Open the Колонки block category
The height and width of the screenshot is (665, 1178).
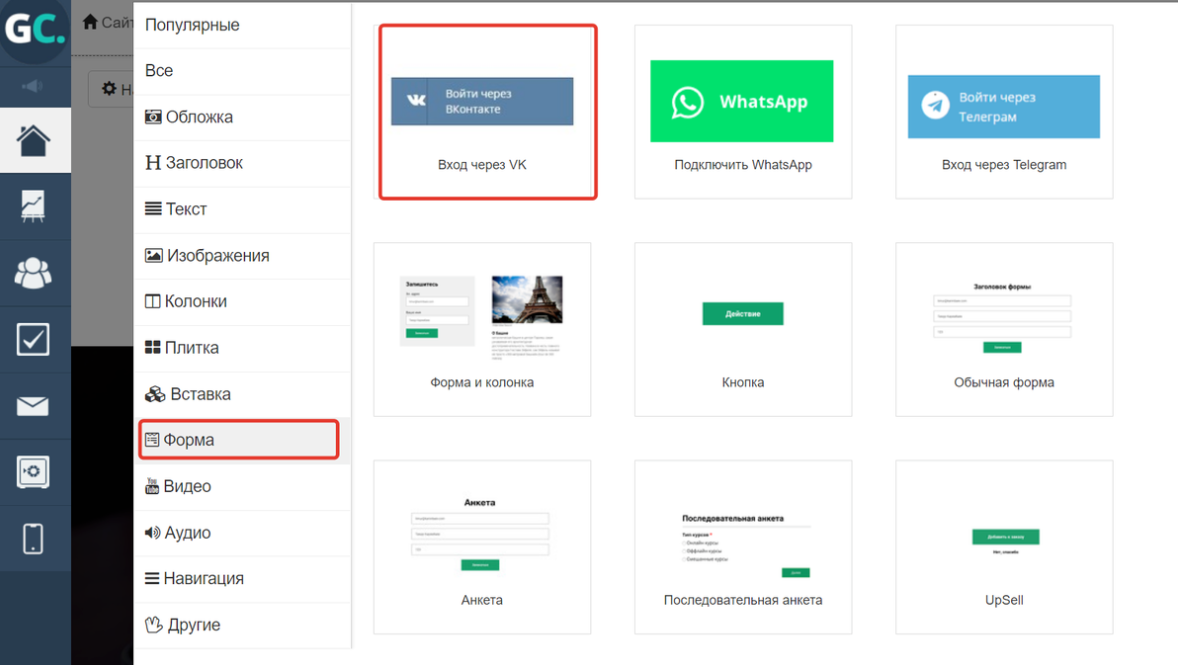tap(242, 301)
